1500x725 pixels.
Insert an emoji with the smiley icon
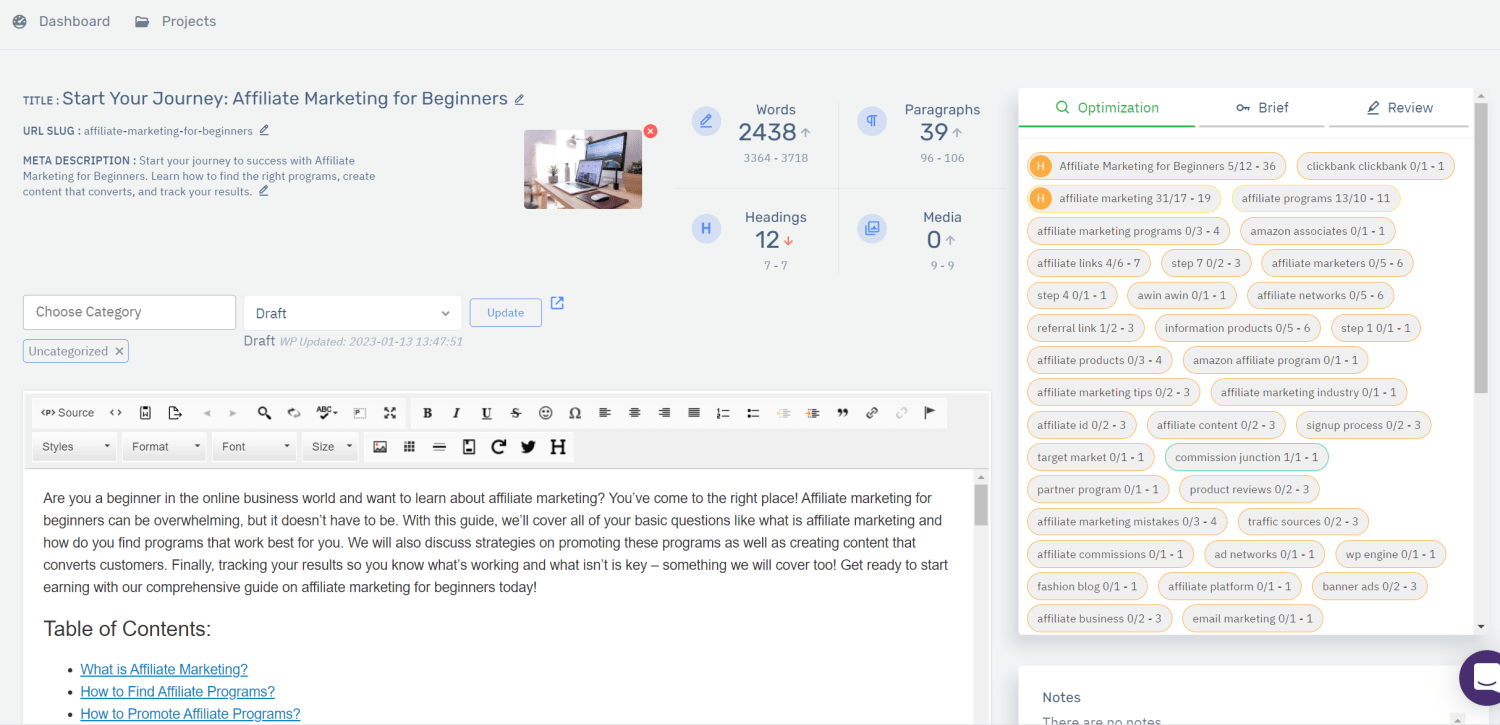point(545,413)
